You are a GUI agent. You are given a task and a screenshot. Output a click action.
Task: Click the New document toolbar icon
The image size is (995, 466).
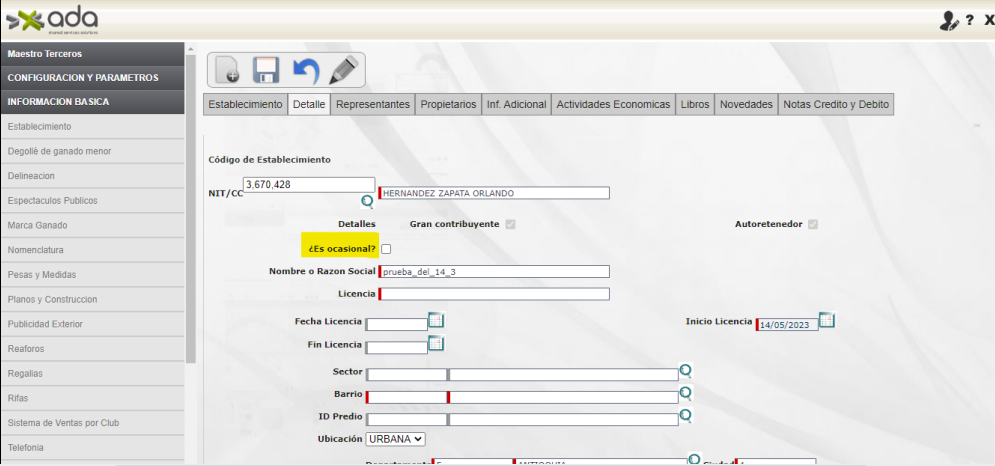(228, 71)
